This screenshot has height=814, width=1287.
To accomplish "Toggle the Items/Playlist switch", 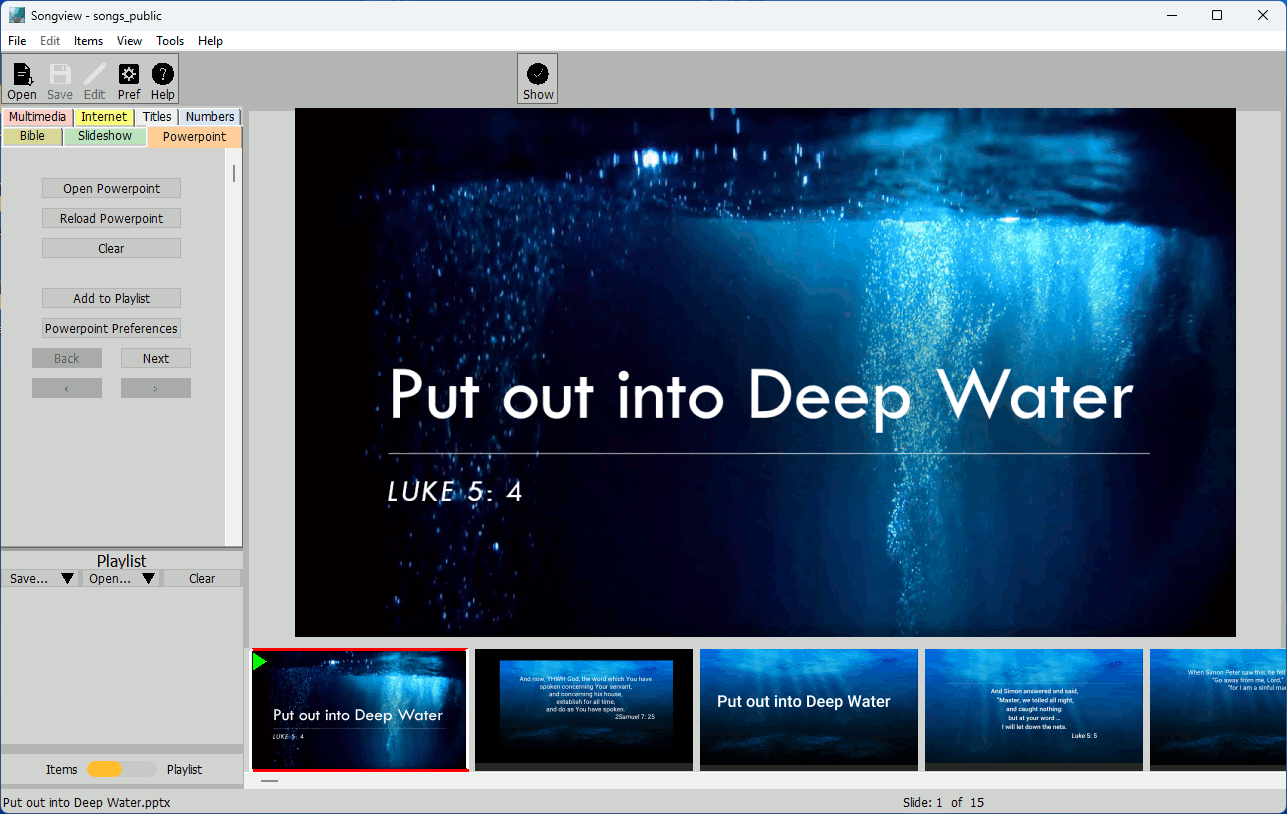I will [121, 769].
